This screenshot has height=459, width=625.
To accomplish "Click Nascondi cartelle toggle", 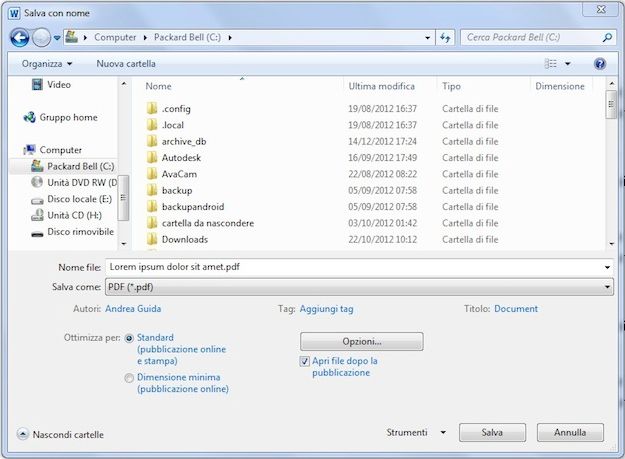I will [60, 434].
